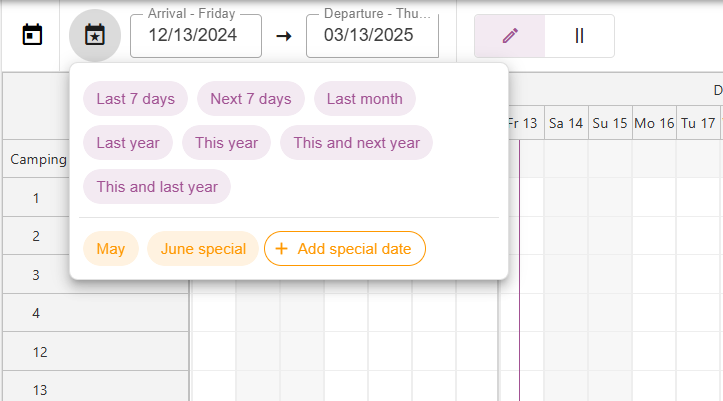Switch to the split columns mode toggle

click(x=579, y=35)
